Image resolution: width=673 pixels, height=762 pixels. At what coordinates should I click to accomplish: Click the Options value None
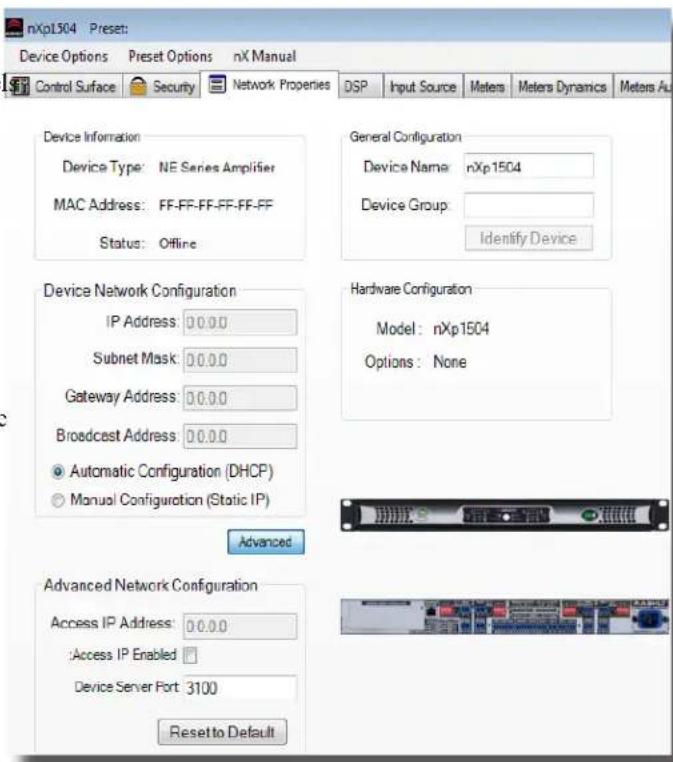(x=450, y=362)
